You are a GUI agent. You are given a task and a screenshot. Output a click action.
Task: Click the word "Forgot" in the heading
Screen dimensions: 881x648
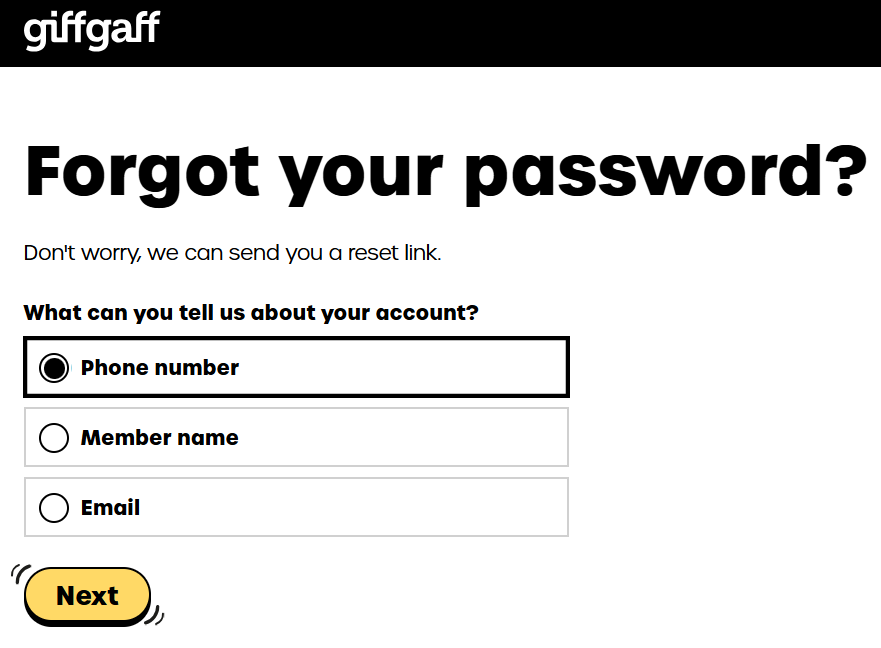(142, 170)
